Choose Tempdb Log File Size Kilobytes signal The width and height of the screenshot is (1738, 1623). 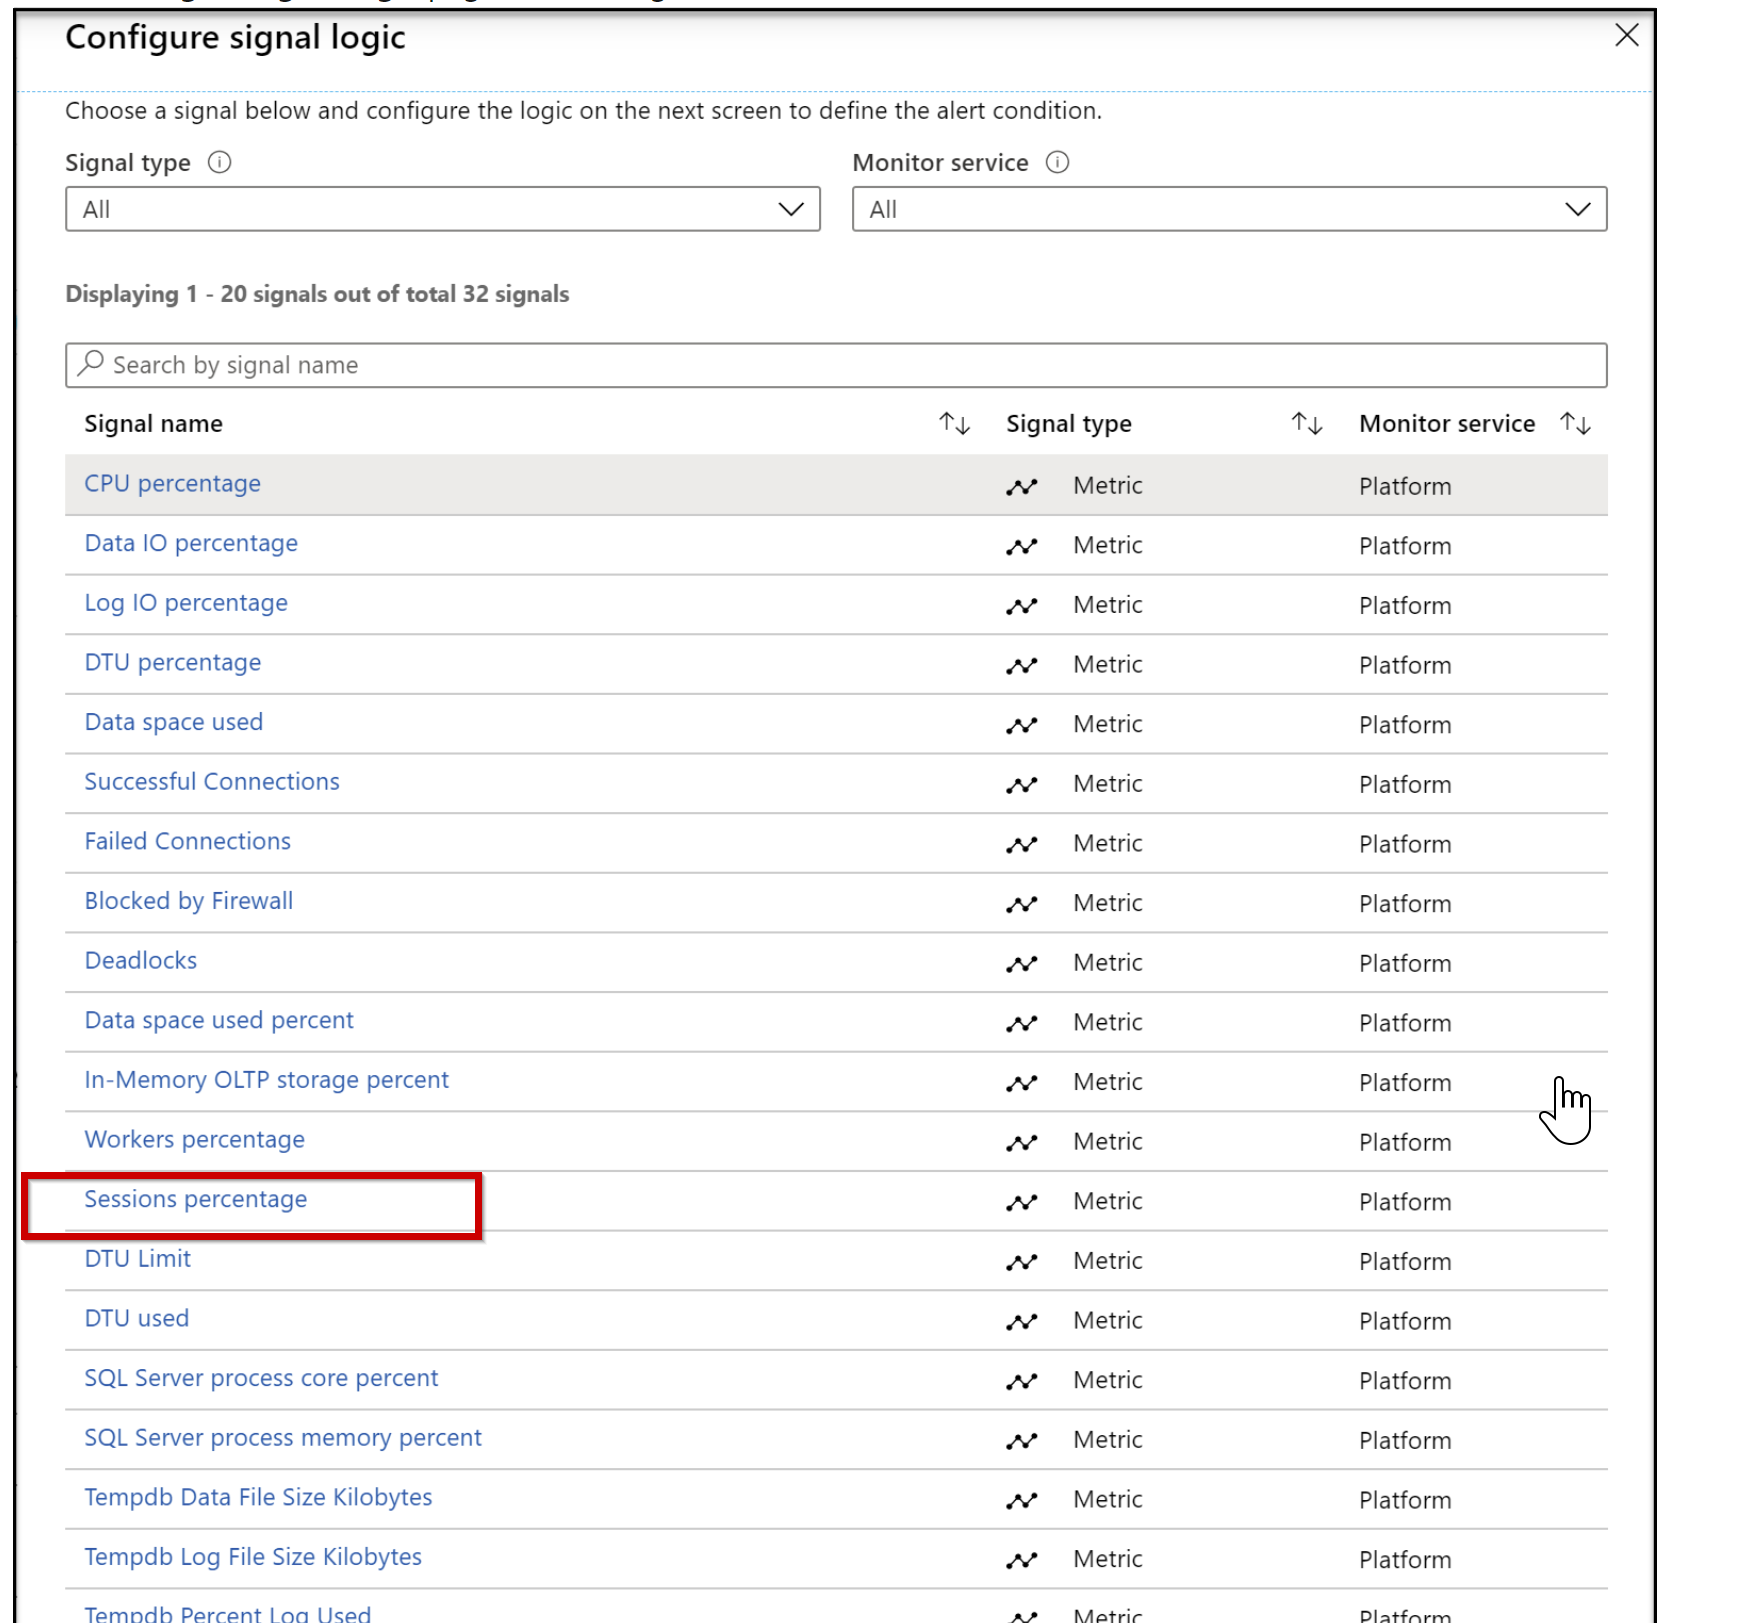[x=252, y=1557]
